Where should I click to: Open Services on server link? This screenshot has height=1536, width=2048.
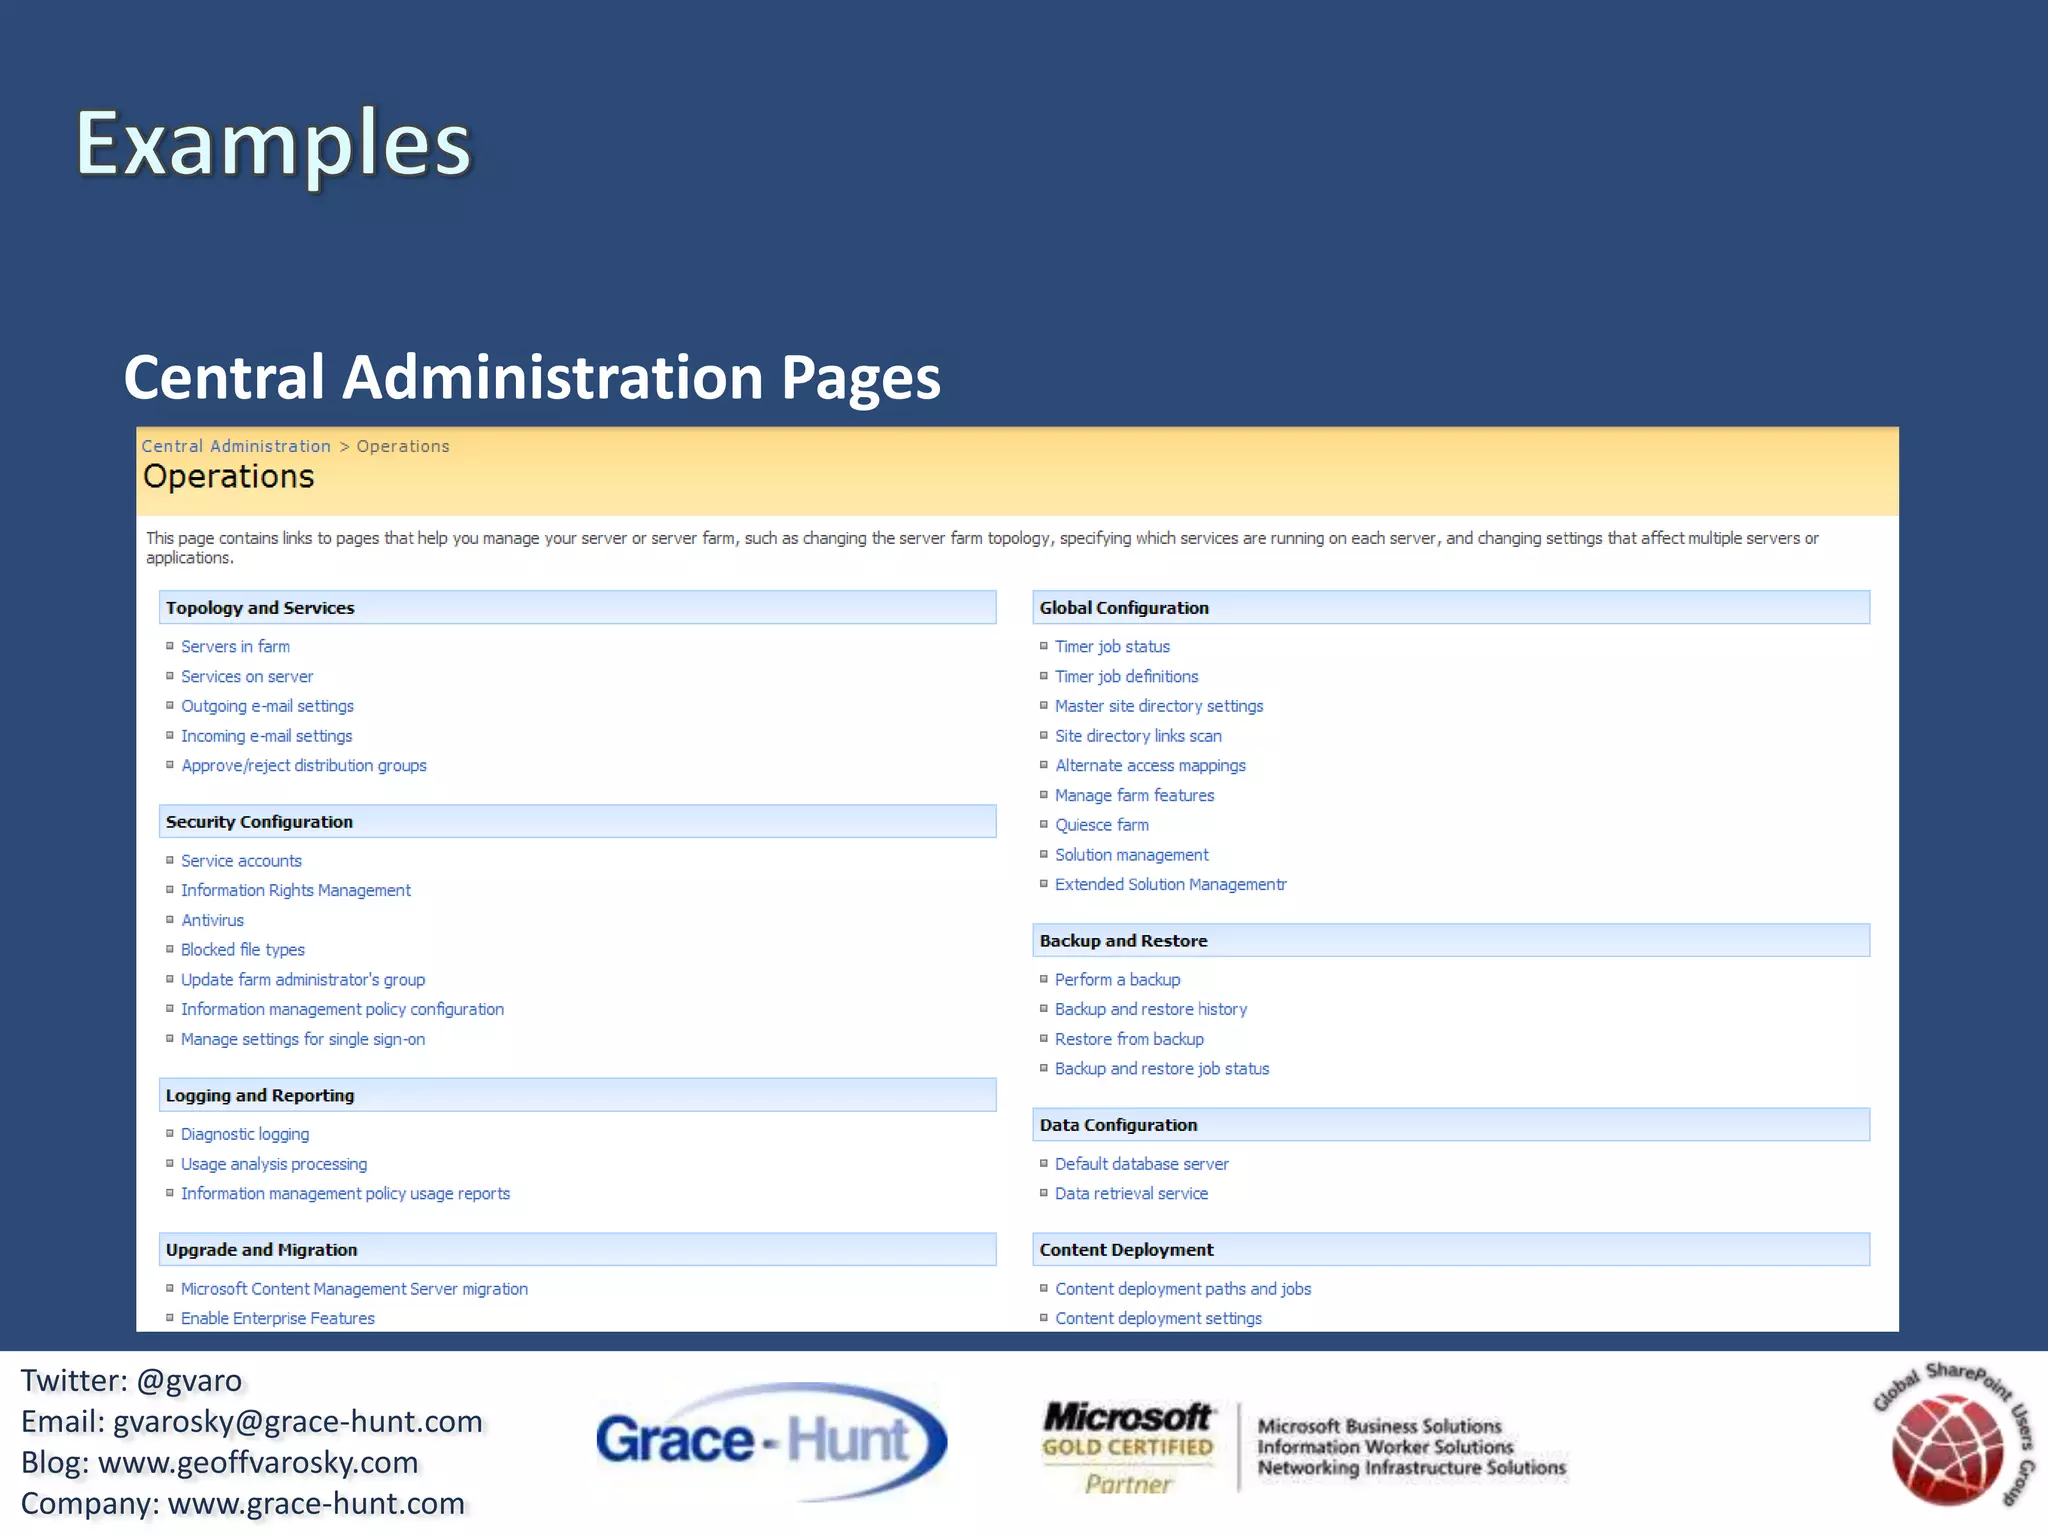coord(247,677)
